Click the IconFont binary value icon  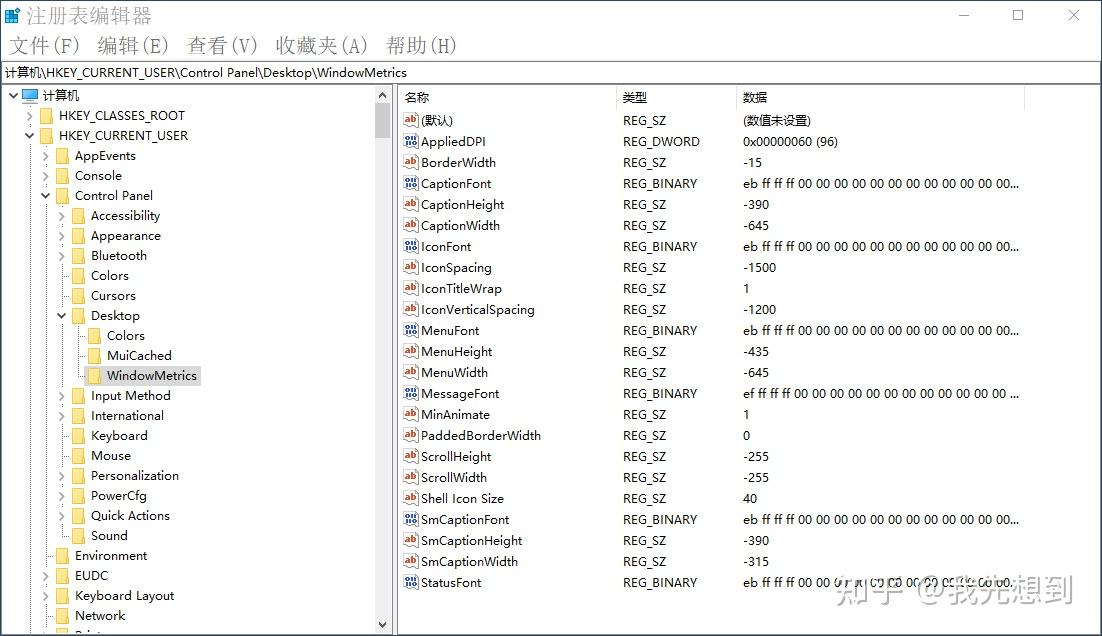pyautogui.click(x=410, y=247)
